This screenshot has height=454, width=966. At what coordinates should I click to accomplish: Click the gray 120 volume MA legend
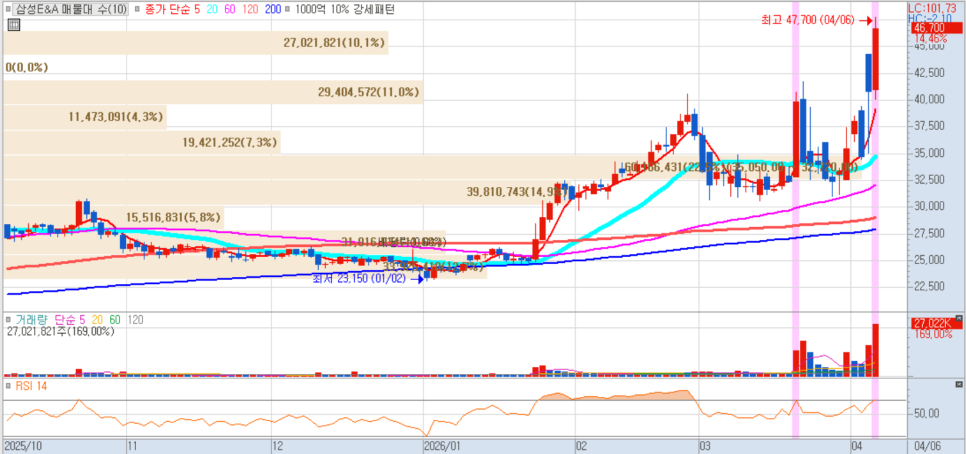point(135,320)
